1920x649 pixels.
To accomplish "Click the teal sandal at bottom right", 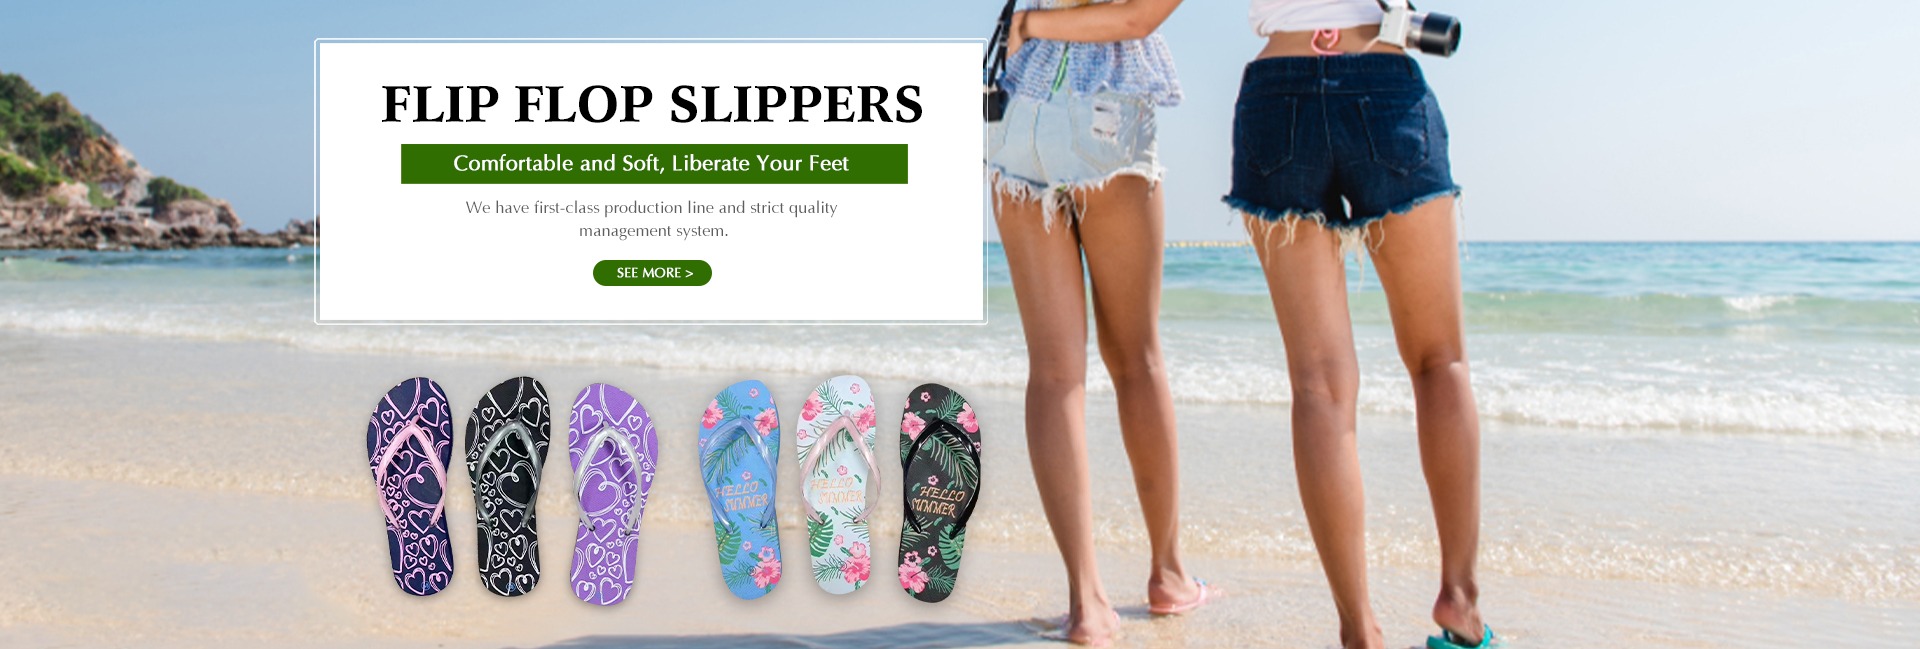I will (1460, 637).
